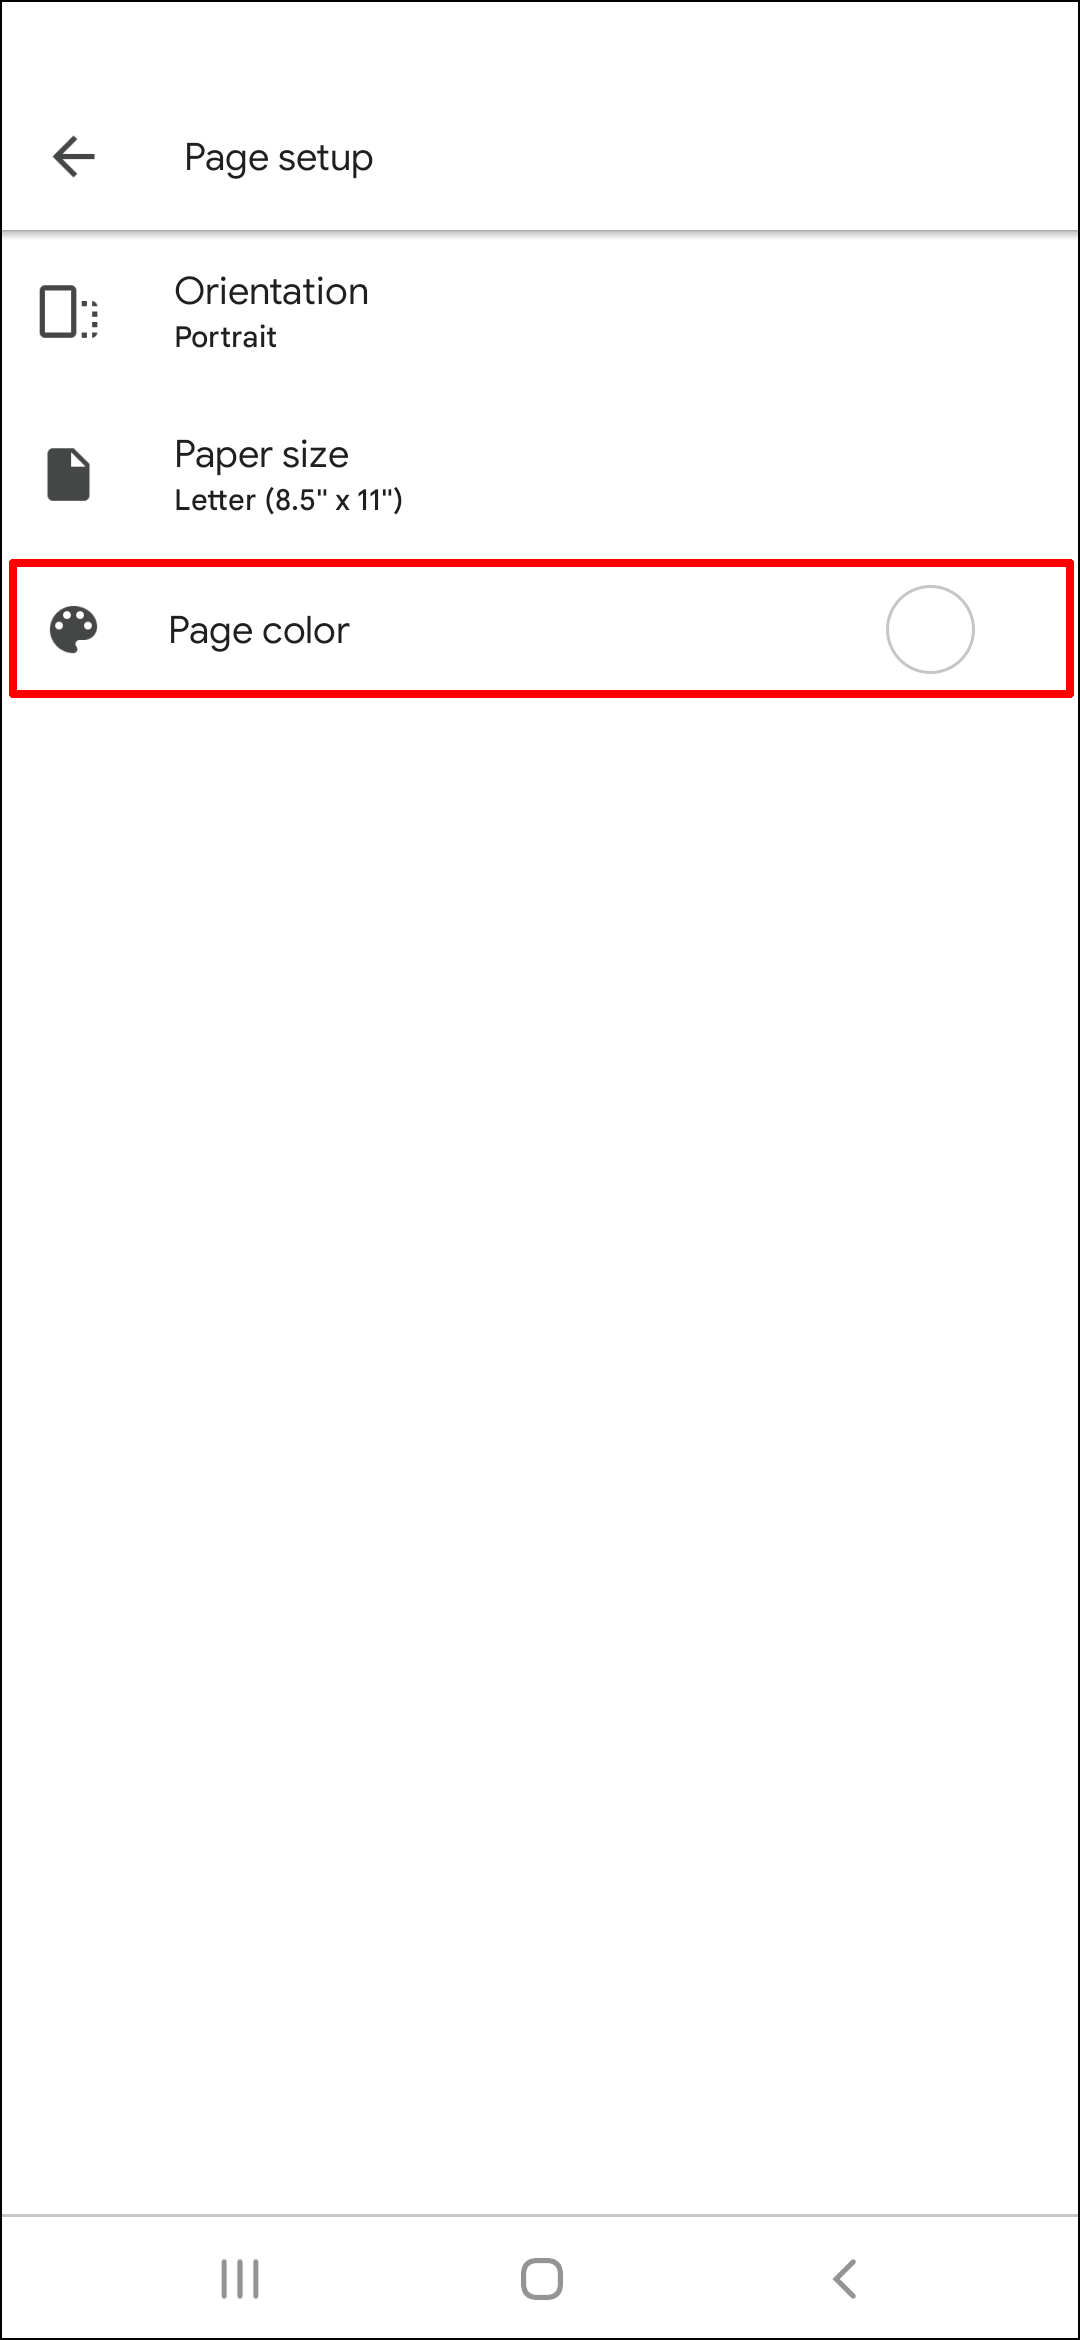Select the Page color label
1080x2340 pixels.
pos(259,630)
